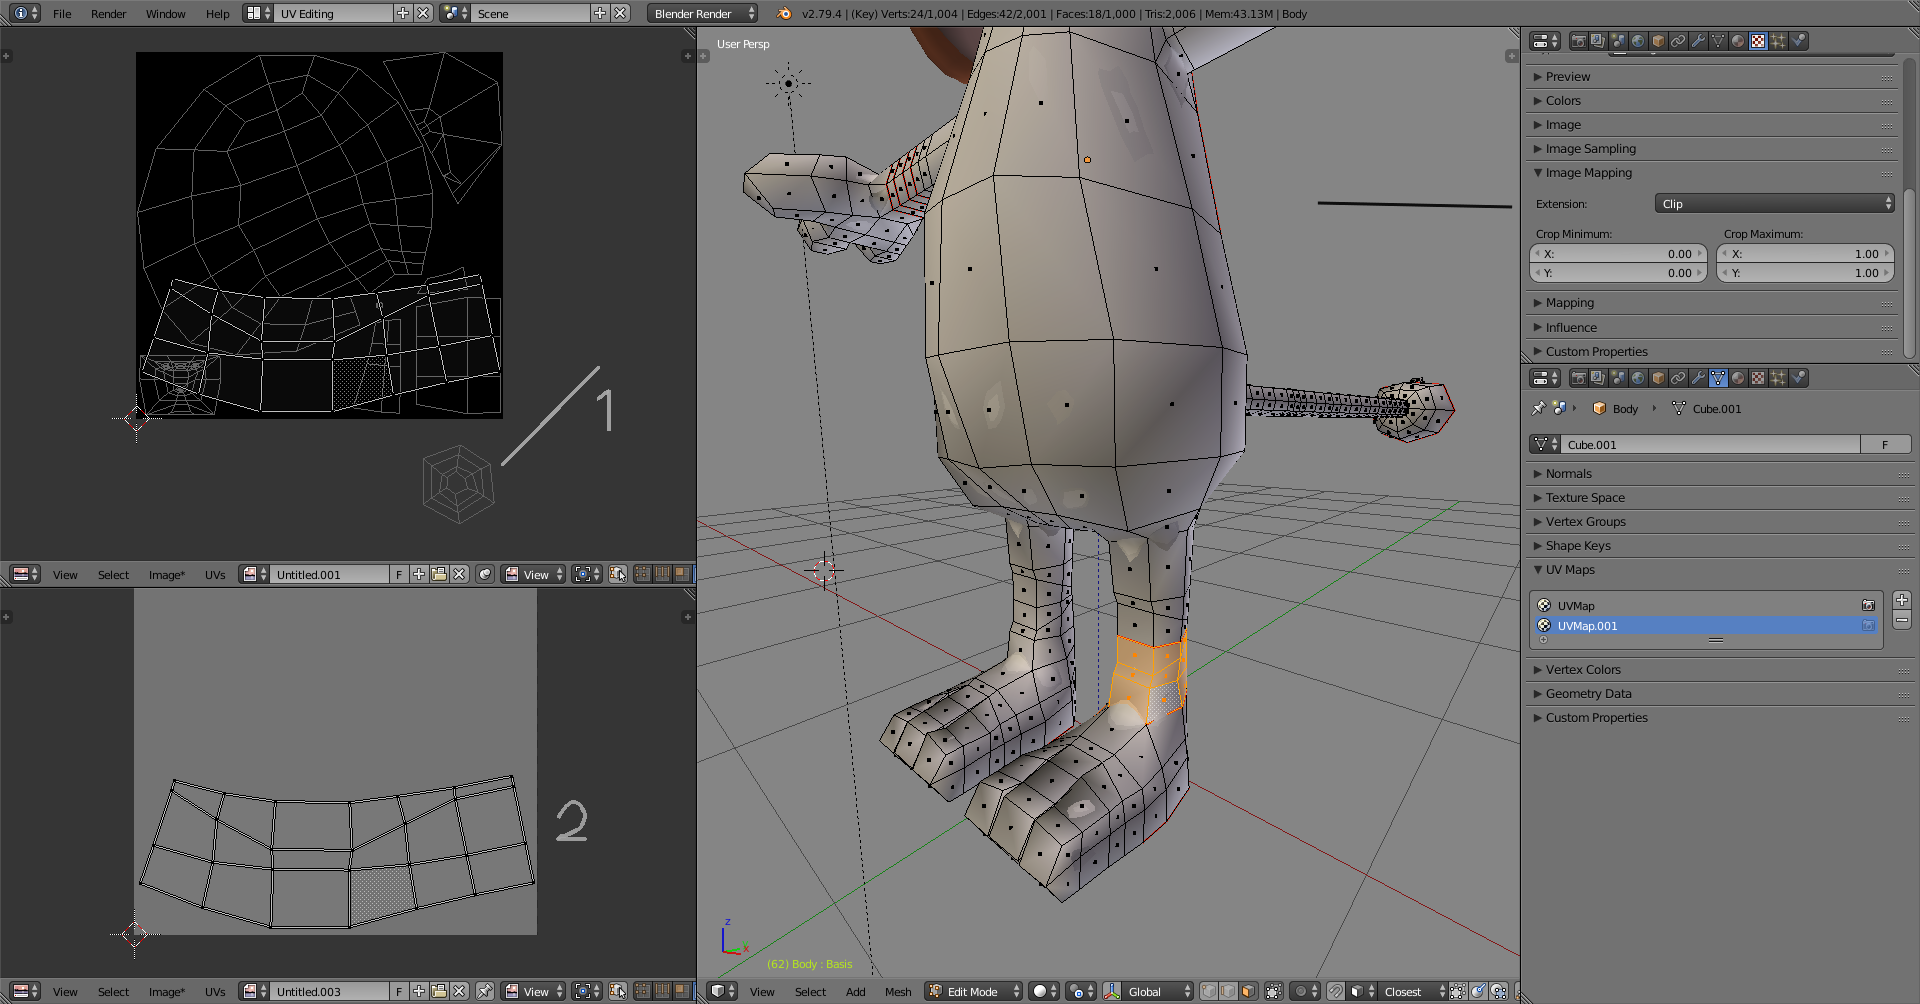Open World tab in upper properties header

pyautogui.click(x=1638, y=41)
